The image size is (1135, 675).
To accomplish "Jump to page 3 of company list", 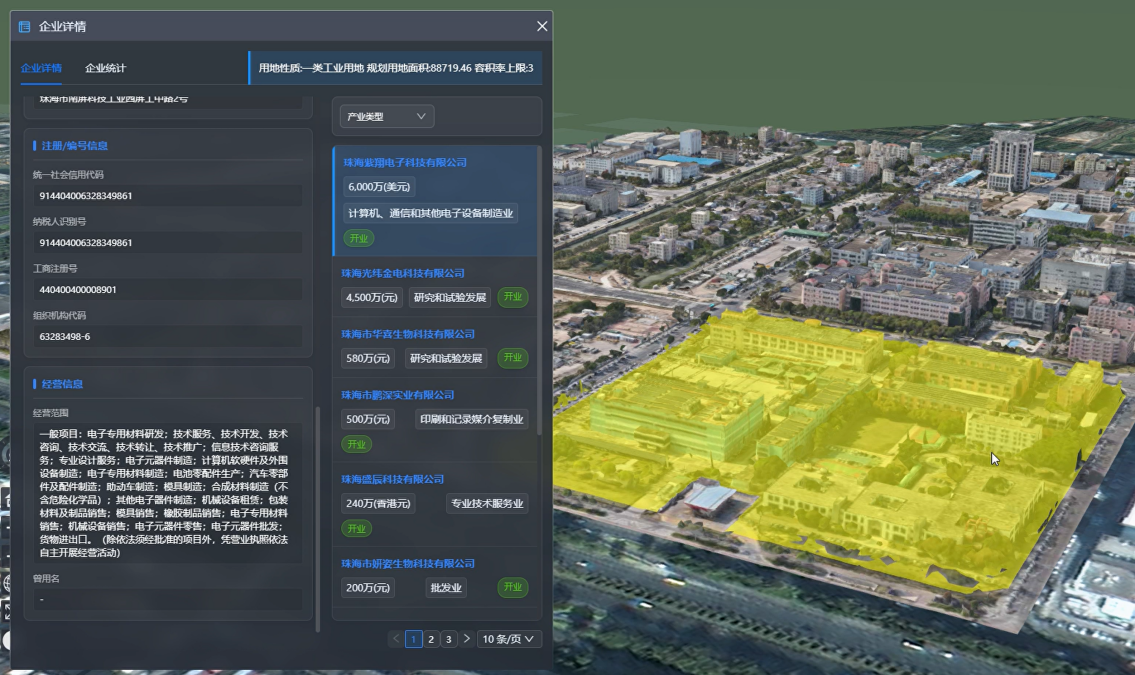I will point(448,639).
